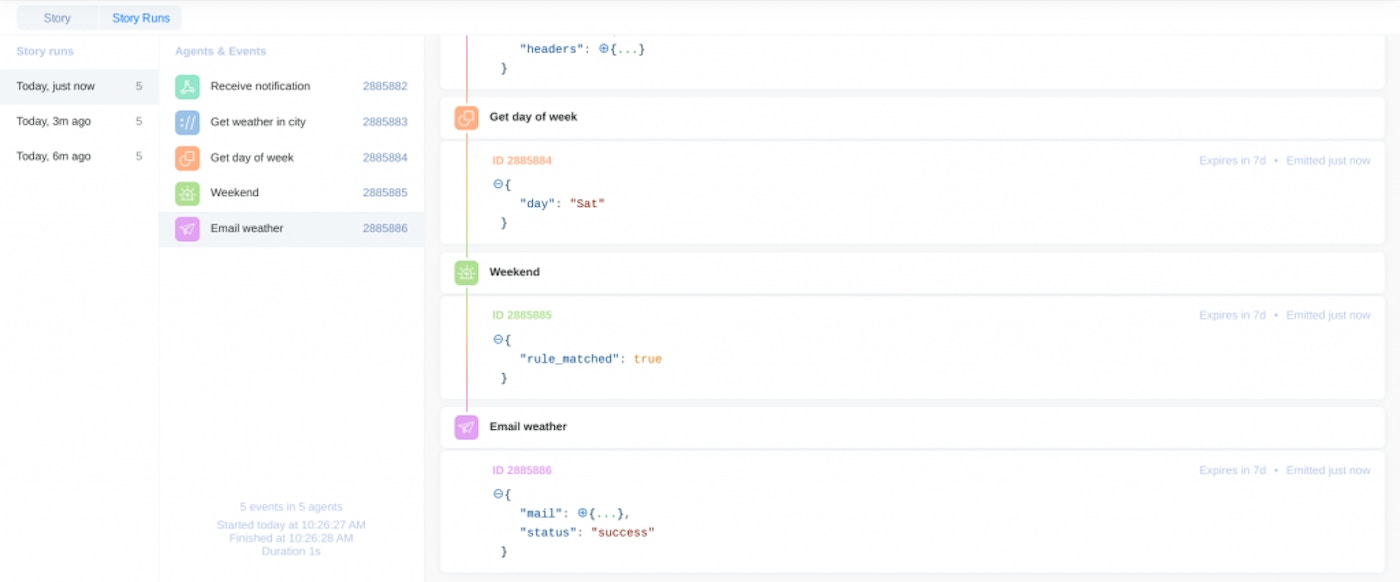Open the story run from 3m ago
This screenshot has height=582, width=1400.
click(54, 121)
